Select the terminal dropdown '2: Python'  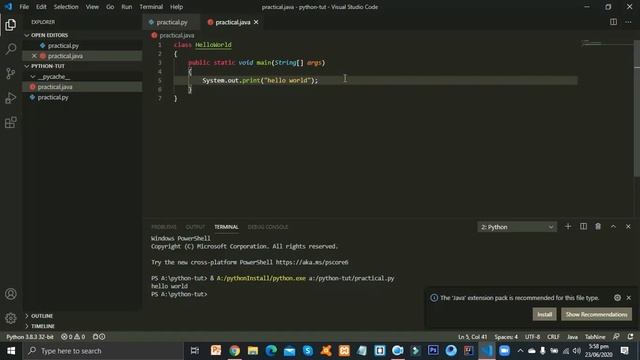point(517,227)
